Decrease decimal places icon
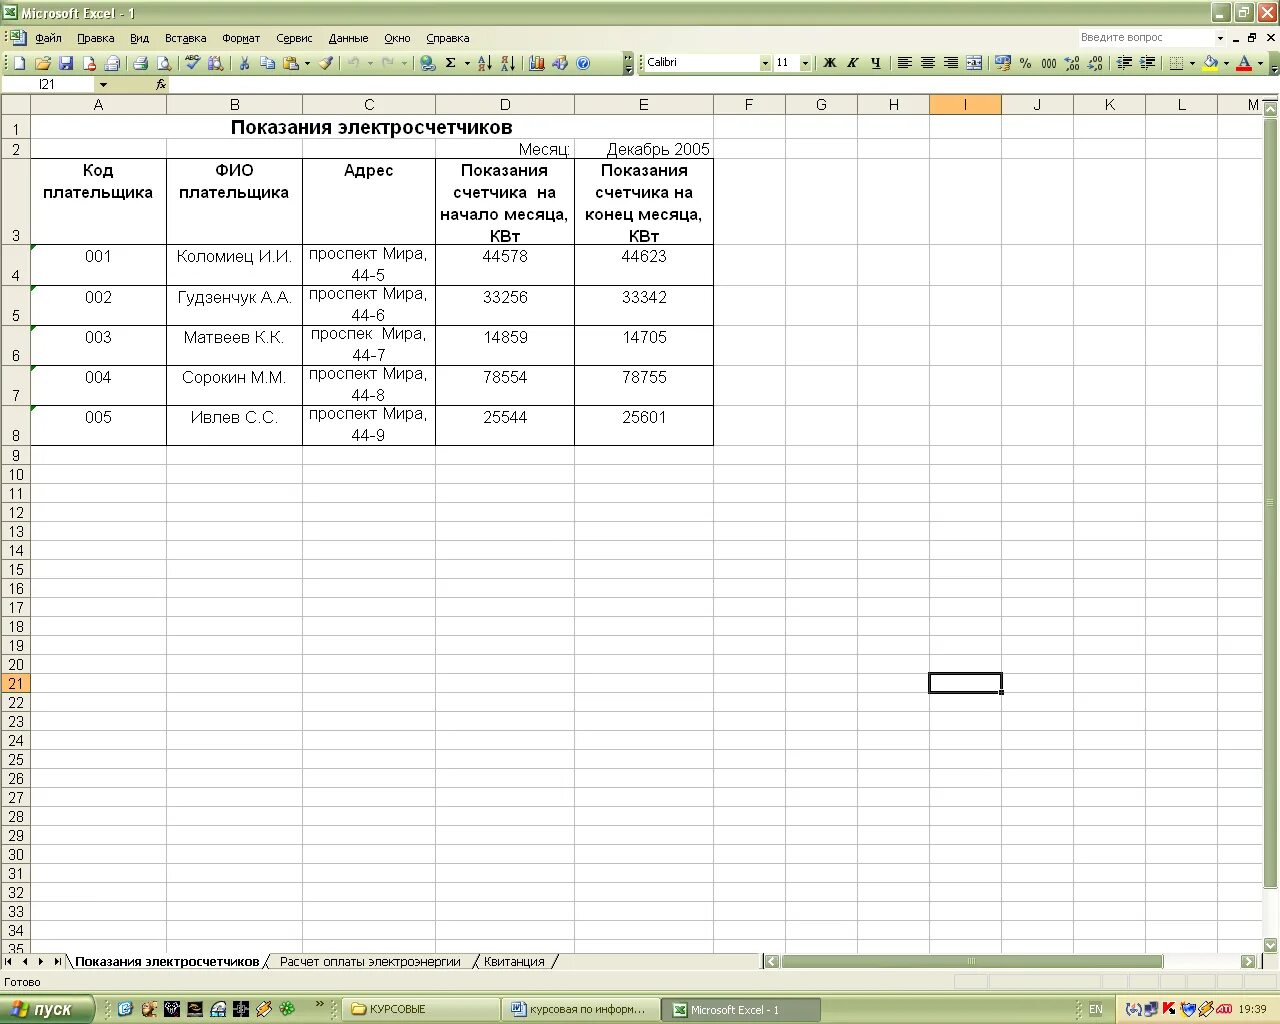Screen dimensions: 1280x1024 point(1095,63)
